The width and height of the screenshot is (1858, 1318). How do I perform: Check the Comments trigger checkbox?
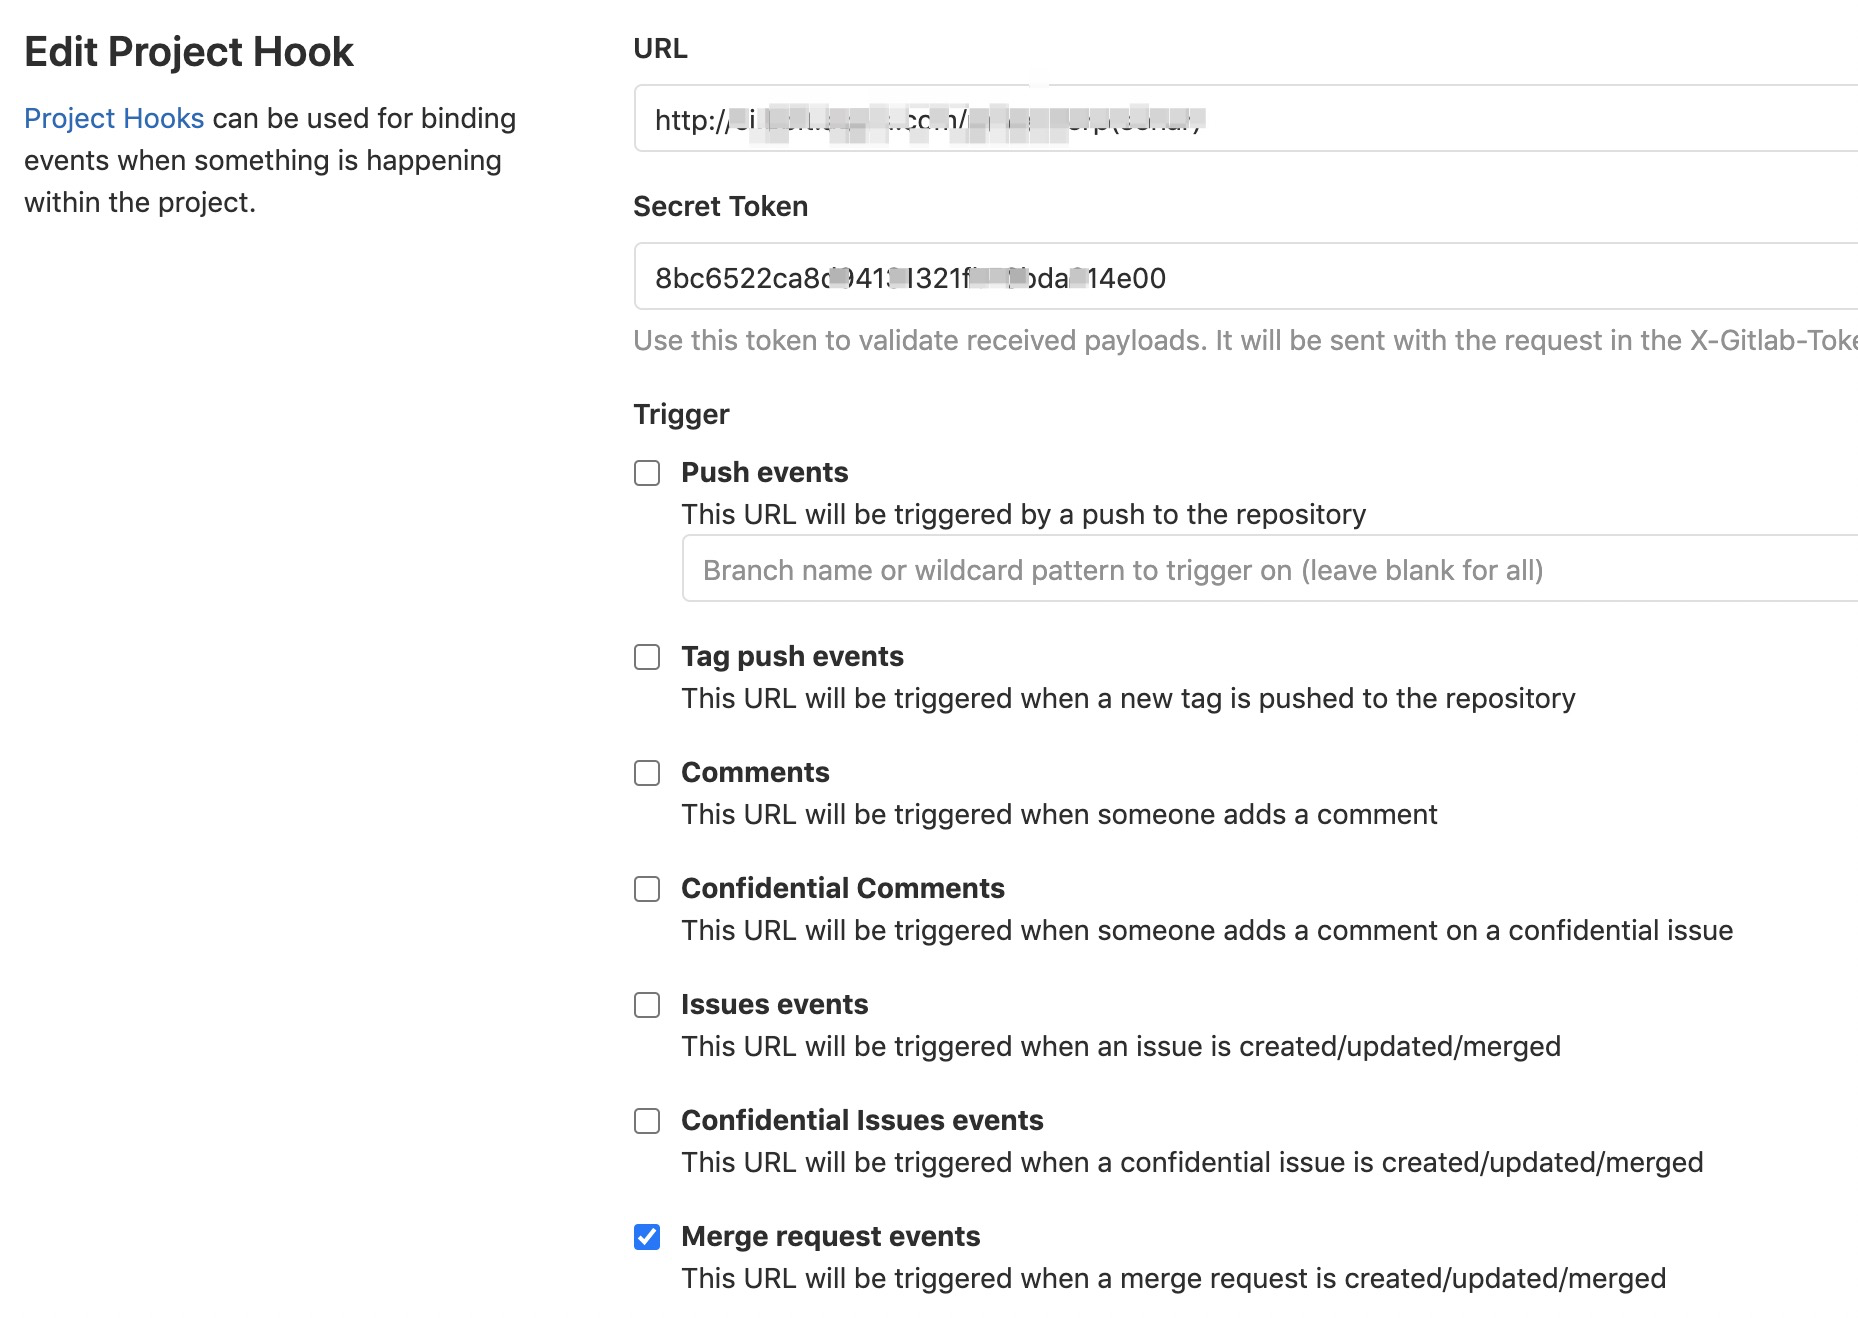coord(647,773)
